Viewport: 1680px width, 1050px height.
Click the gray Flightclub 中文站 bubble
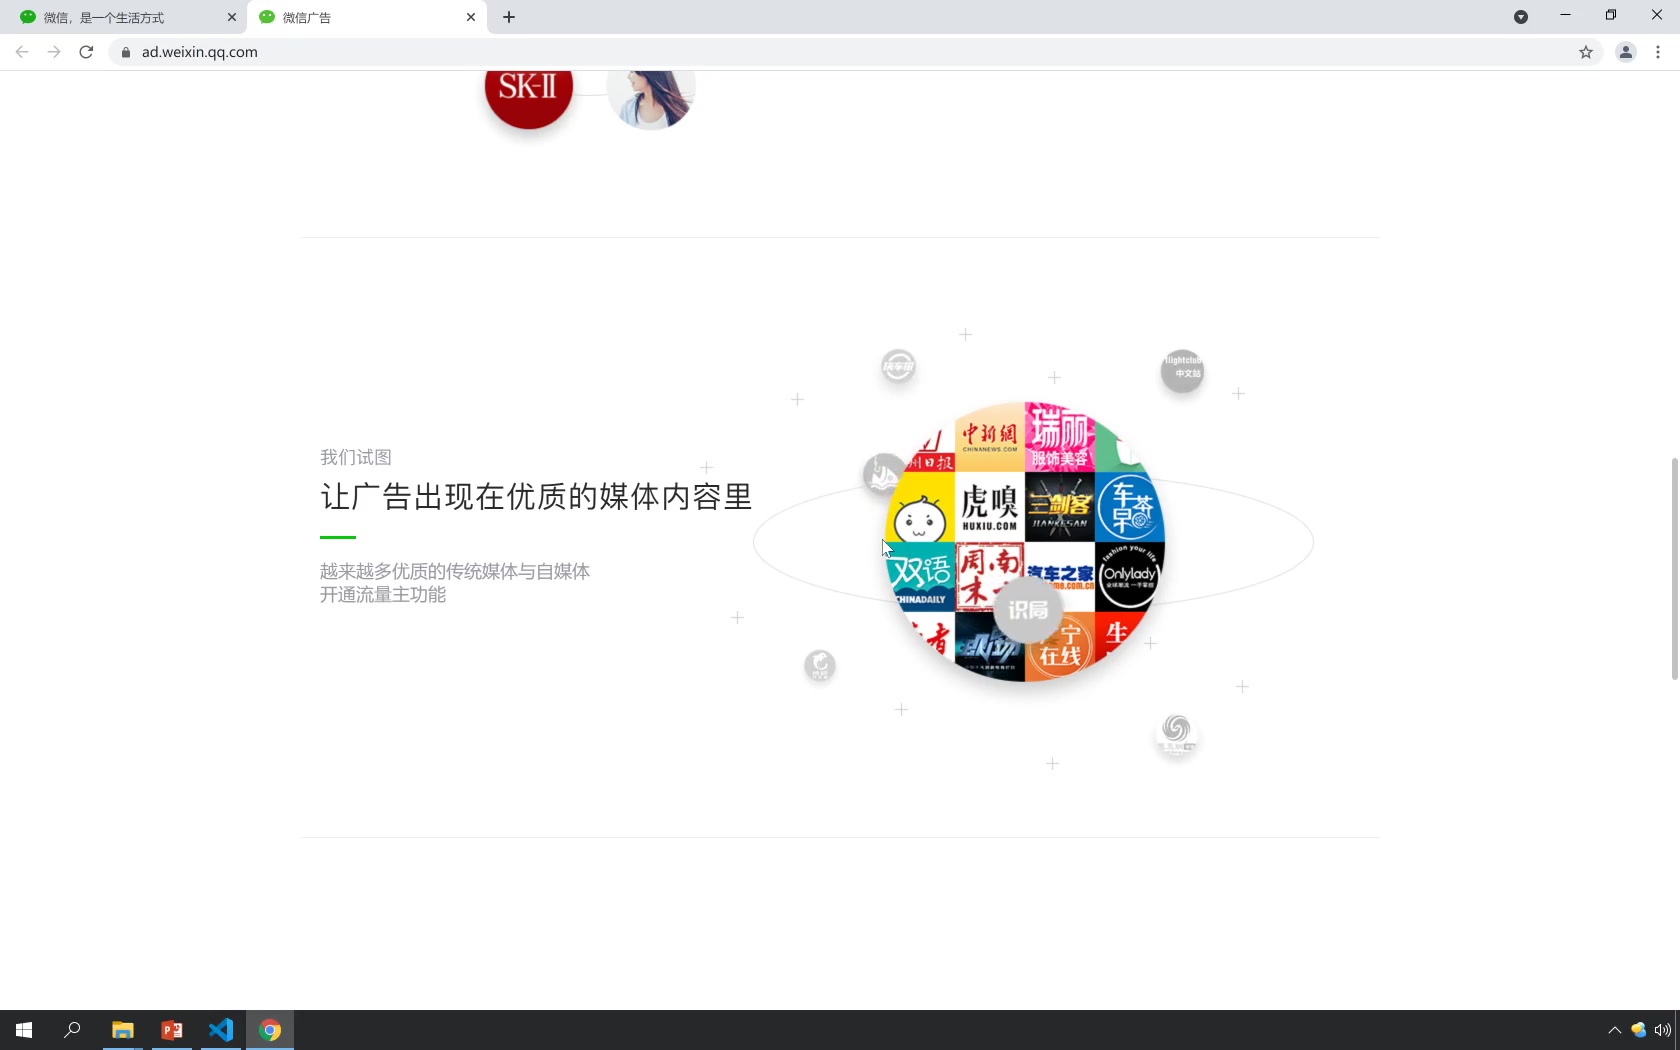coord(1182,371)
